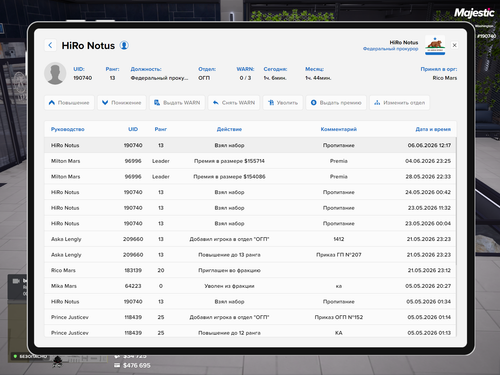Select the log row dated 23.05.2026 00:04
Image resolution: width=500 pixels, height=375 pixels.
click(250, 224)
